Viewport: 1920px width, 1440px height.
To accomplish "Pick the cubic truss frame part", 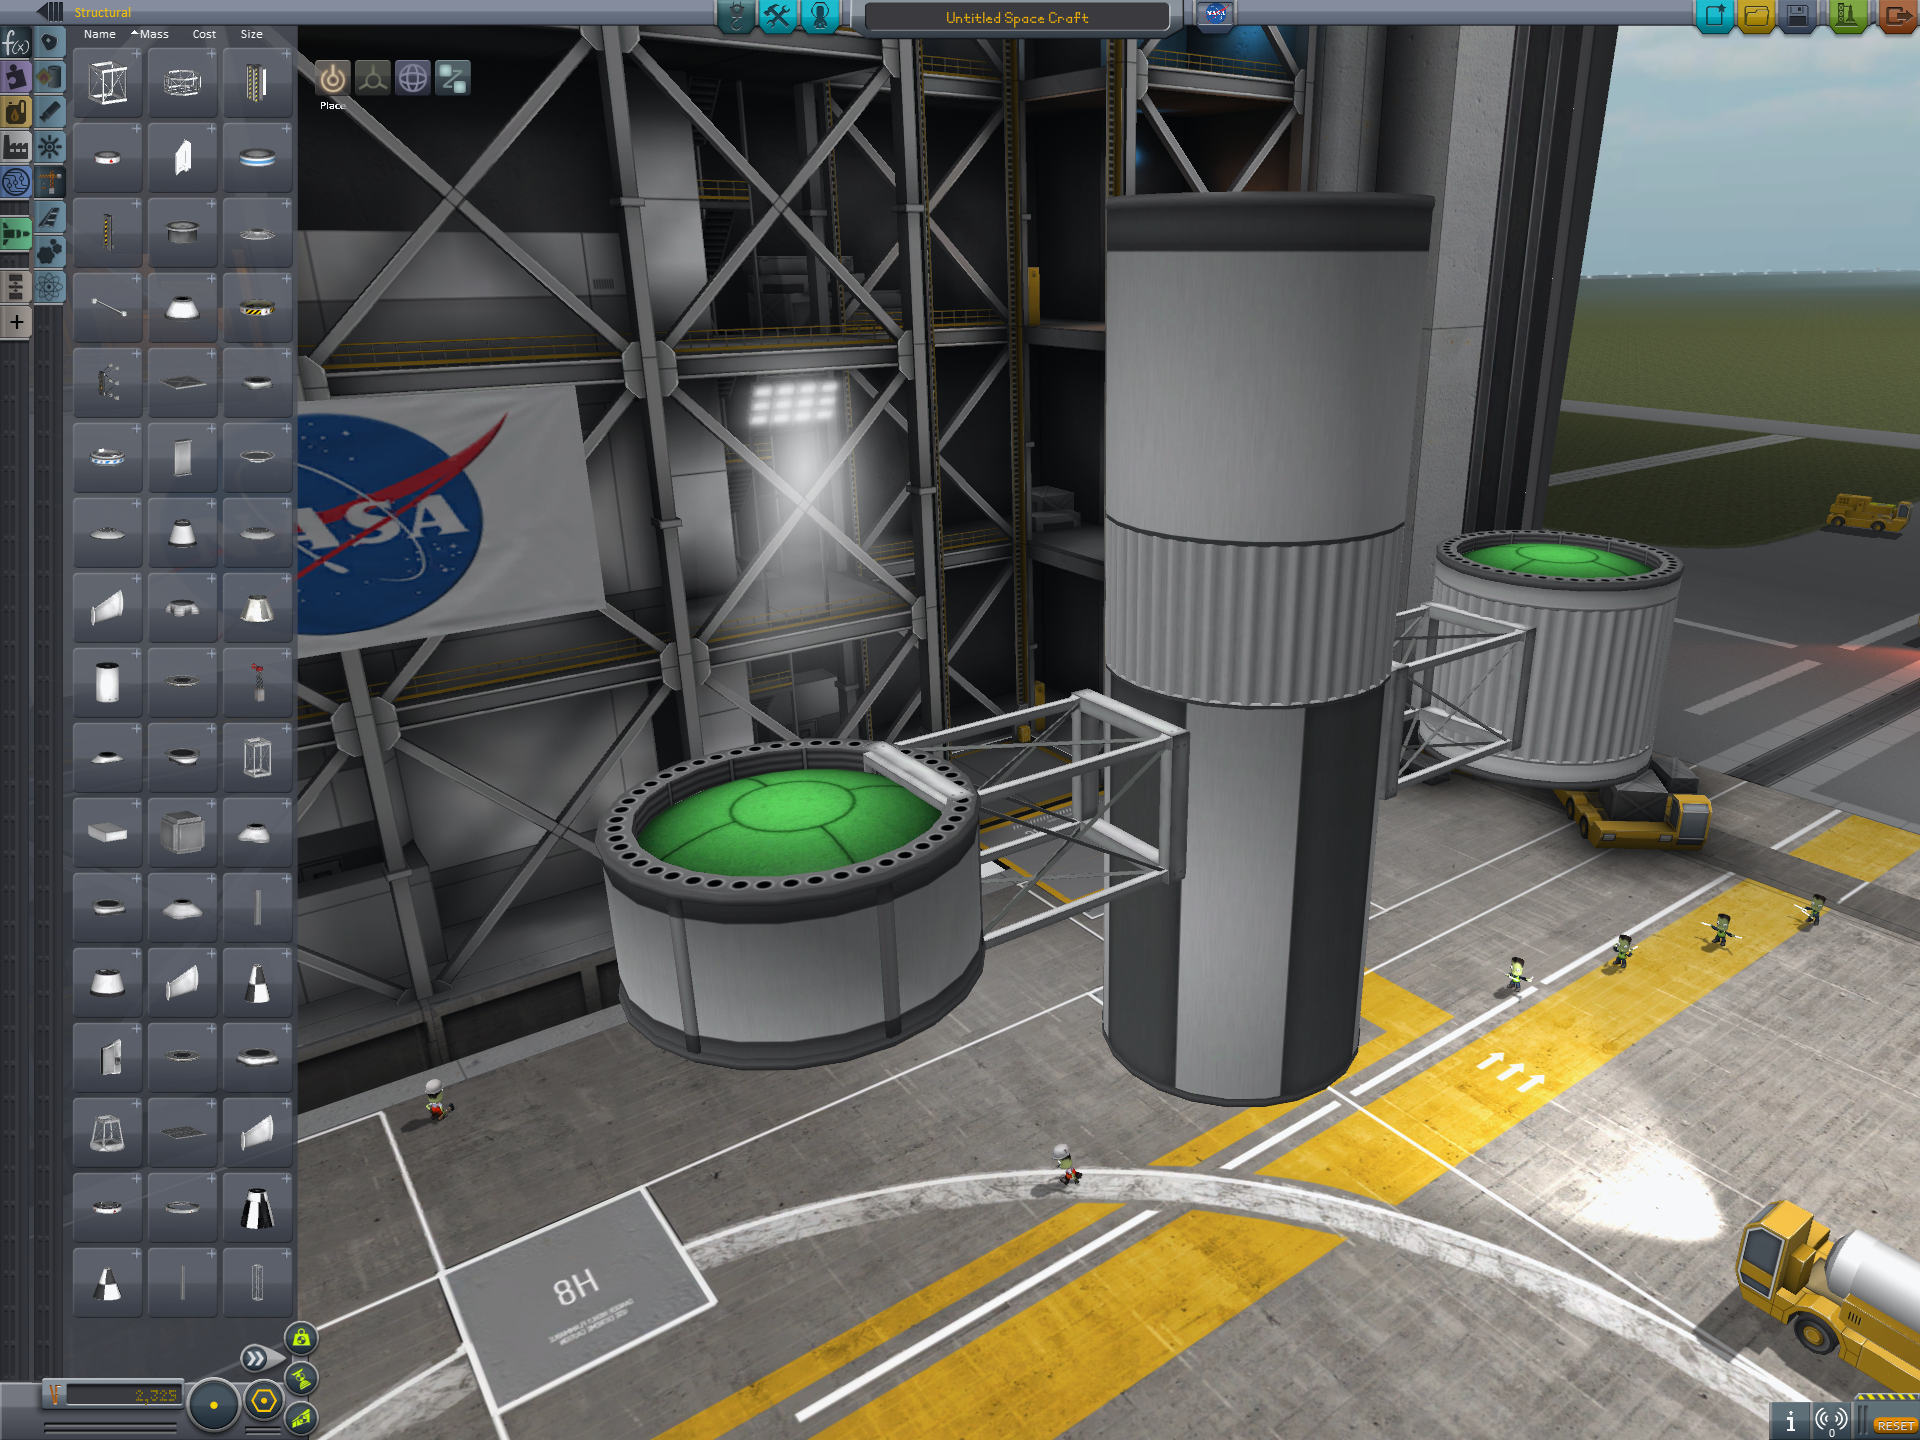I will coord(108,83).
